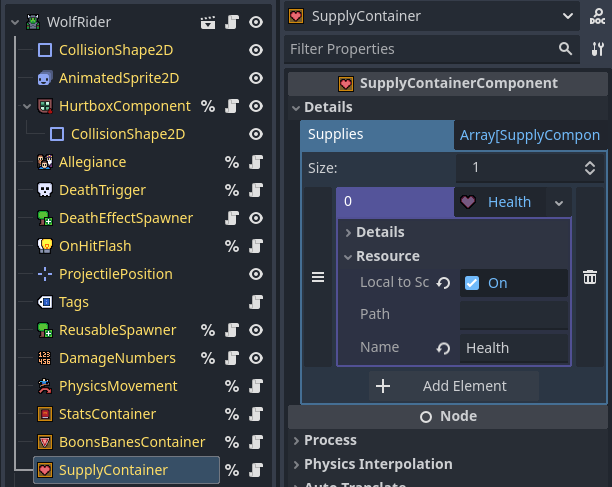Open the StatsContainer script icon
The image size is (612, 487).
tap(256, 414)
